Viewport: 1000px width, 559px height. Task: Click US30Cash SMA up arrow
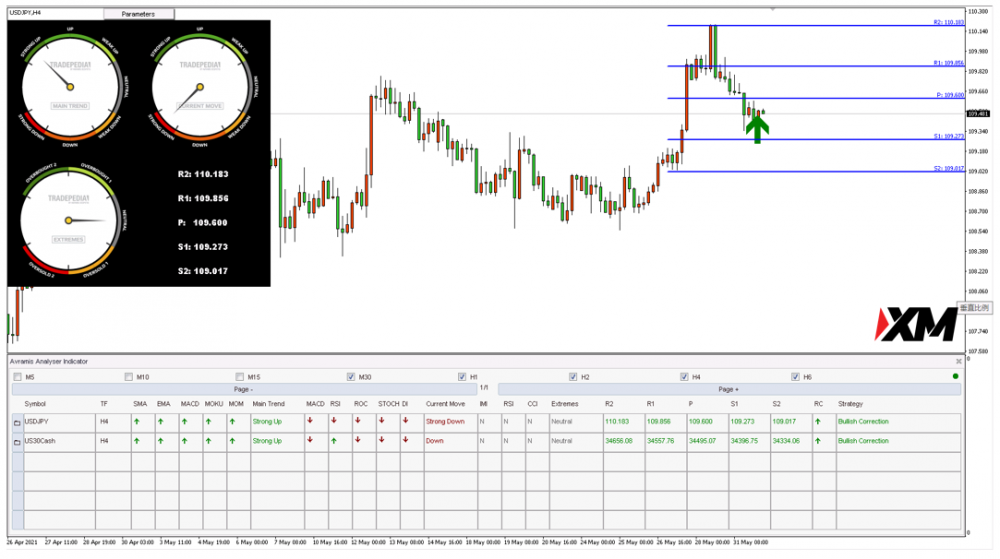(x=136, y=440)
